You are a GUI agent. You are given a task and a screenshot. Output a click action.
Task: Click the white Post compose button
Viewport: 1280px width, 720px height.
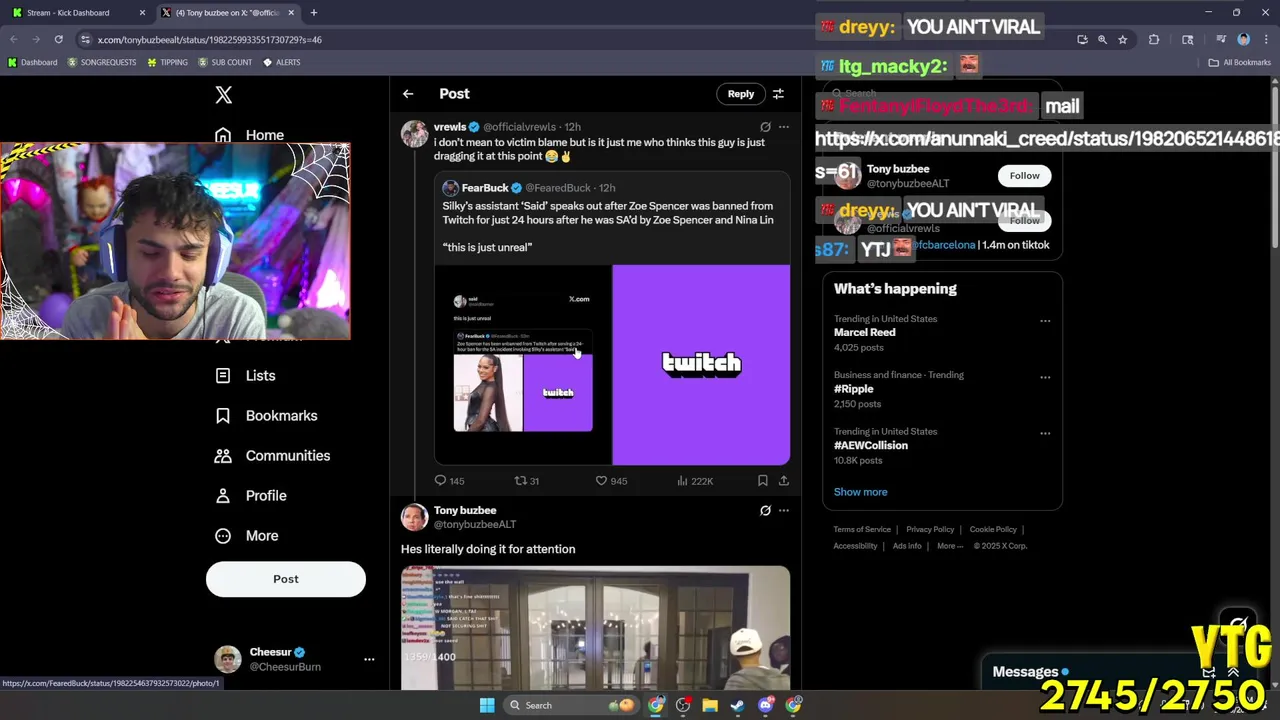click(286, 579)
